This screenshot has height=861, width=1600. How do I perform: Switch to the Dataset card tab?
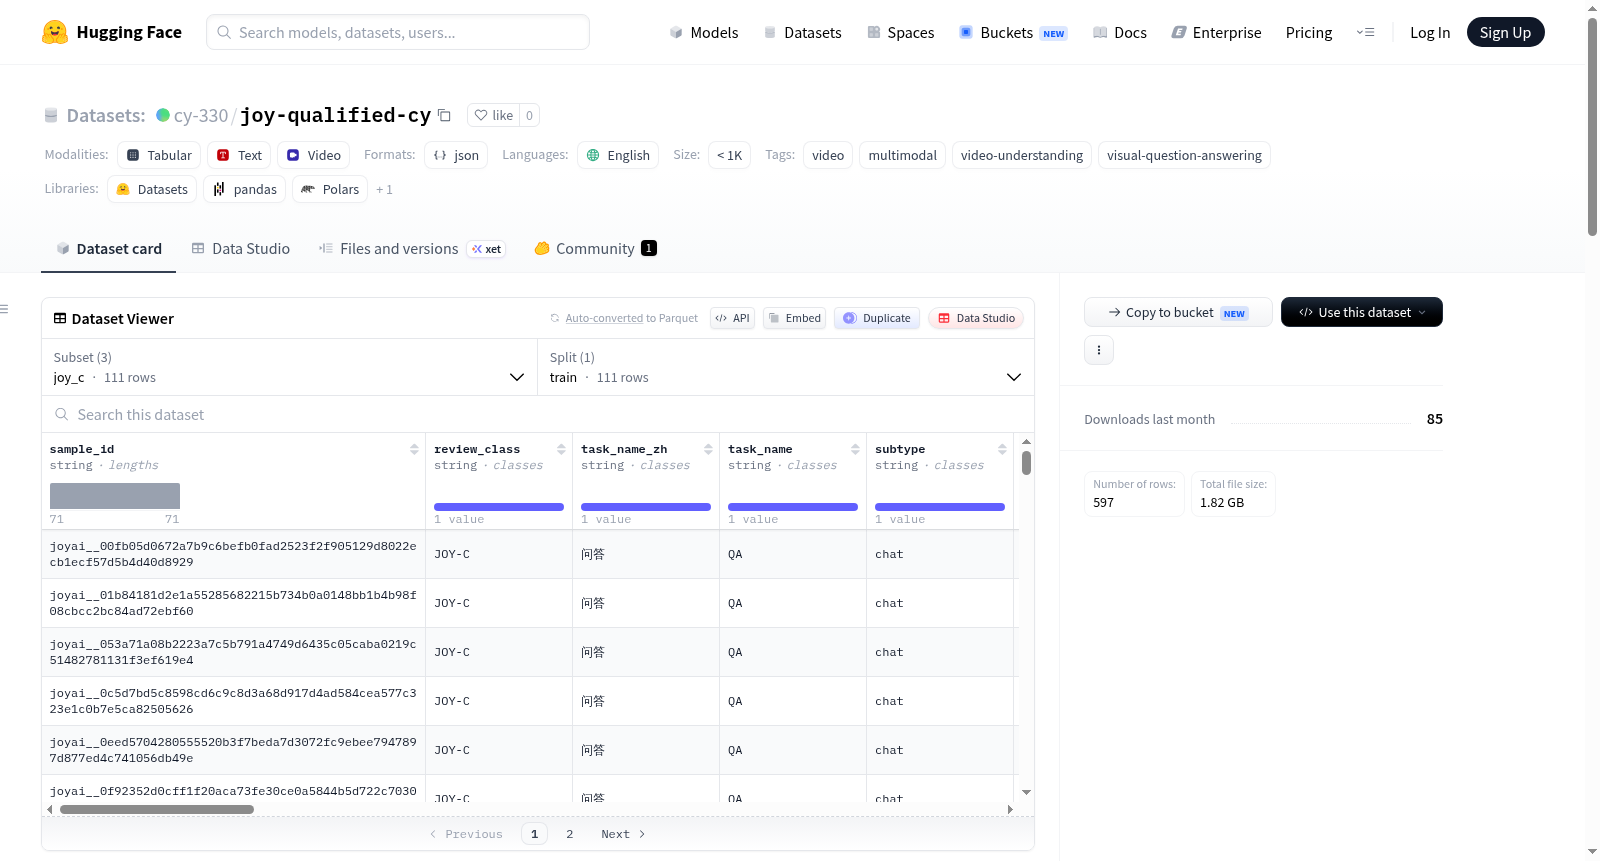(109, 249)
